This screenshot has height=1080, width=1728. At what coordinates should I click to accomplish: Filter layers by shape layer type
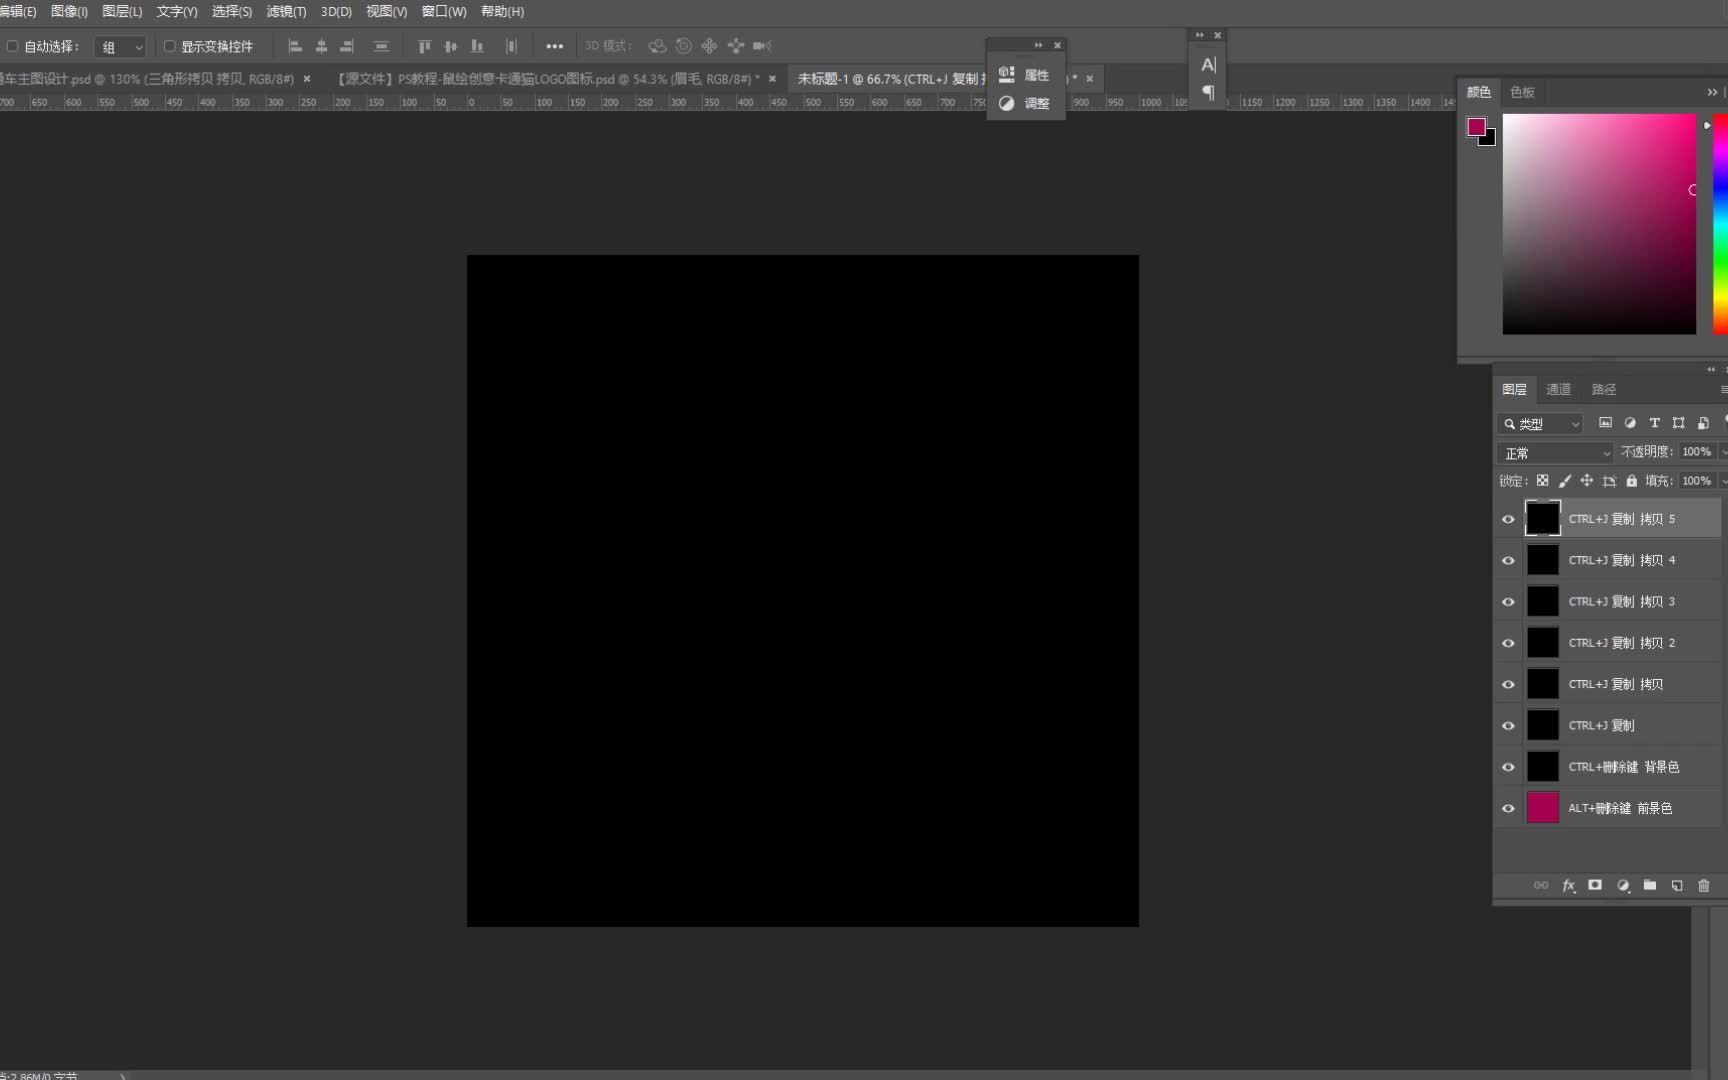pyautogui.click(x=1678, y=423)
